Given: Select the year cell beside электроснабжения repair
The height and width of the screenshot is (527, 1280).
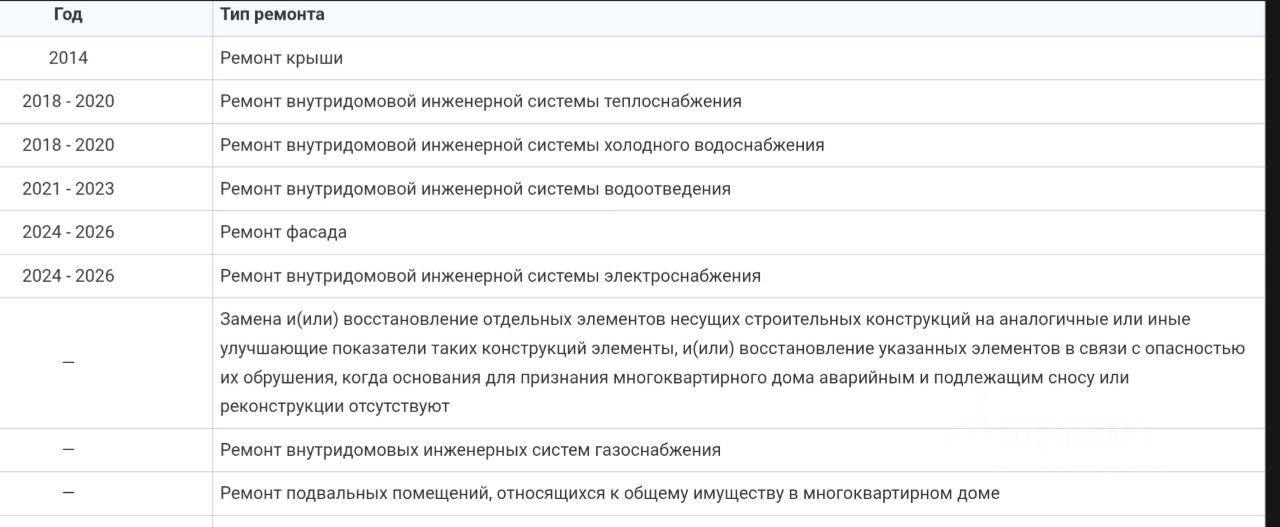Looking at the screenshot, I should [x=68, y=276].
